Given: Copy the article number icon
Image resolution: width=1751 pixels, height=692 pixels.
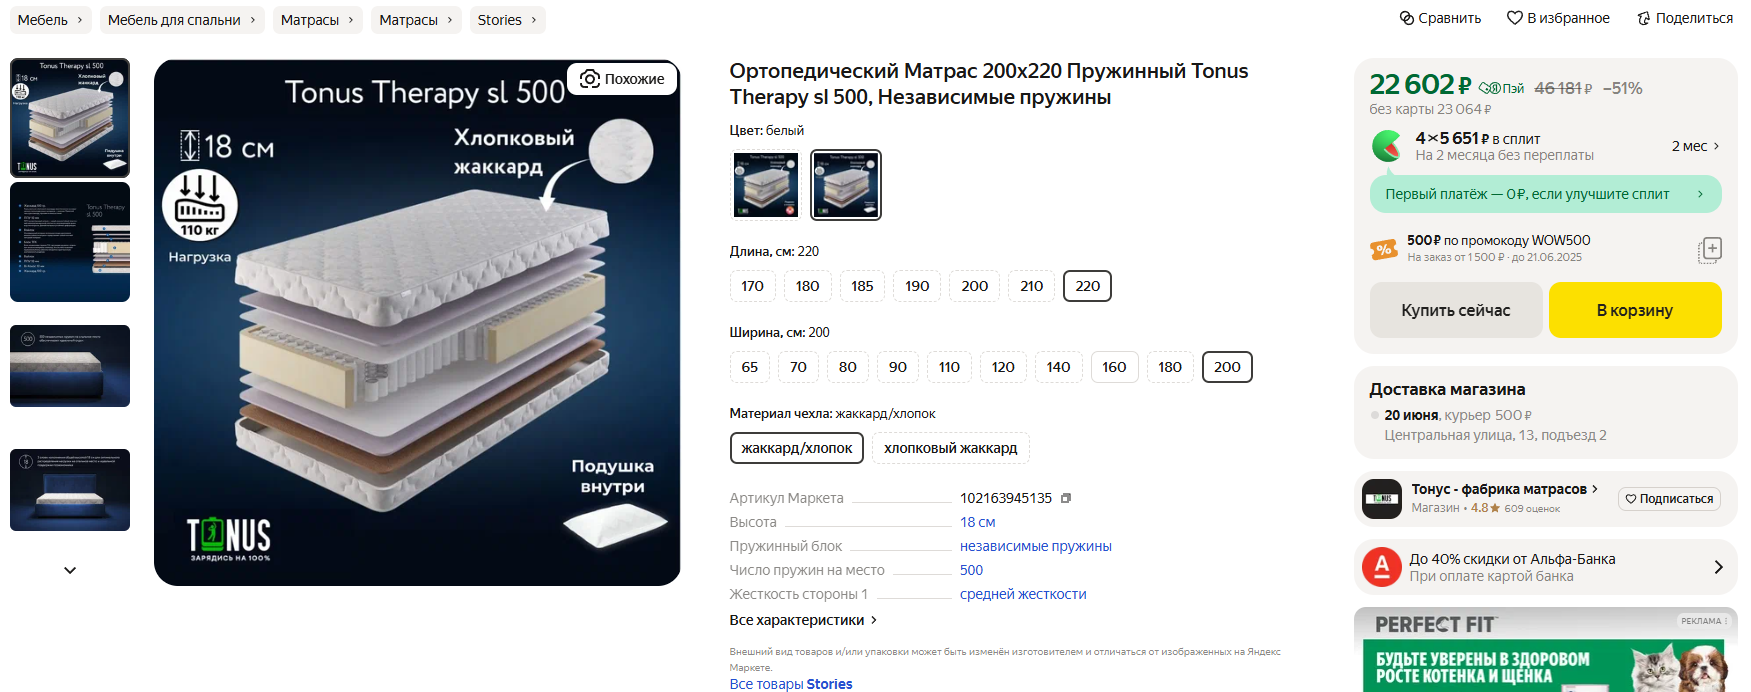Looking at the screenshot, I should [x=1066, y=498].
